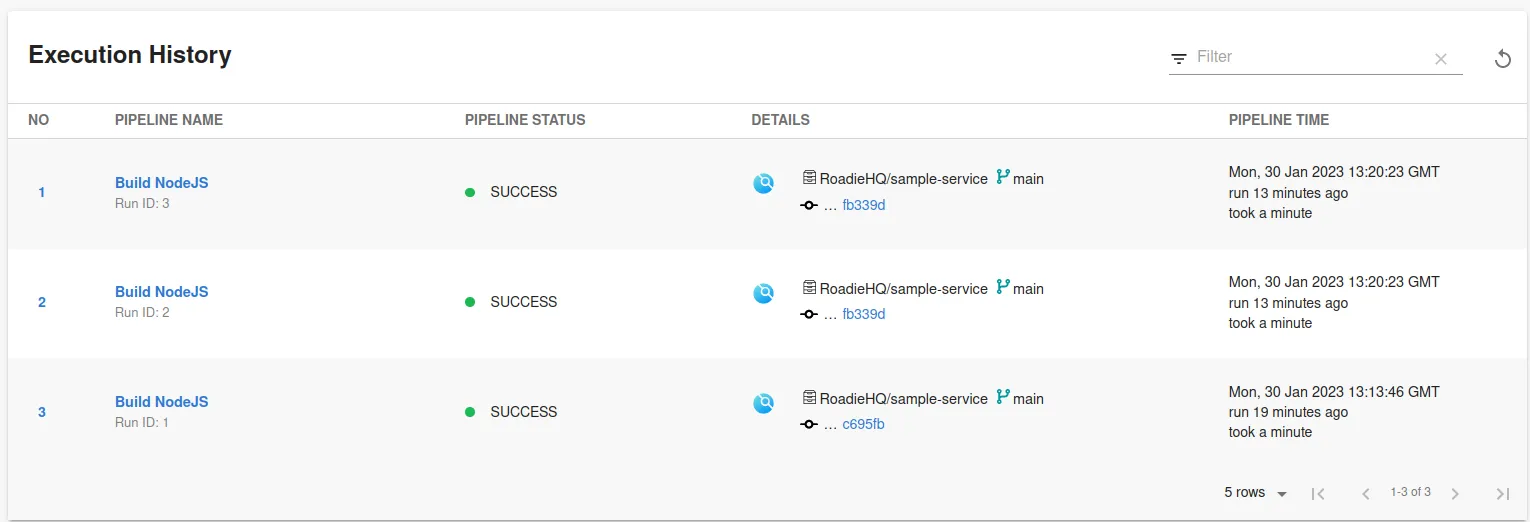Sort by the Pipeline Time column header
Viewport: 1530px width, 522px height.
coord(1278,120)
